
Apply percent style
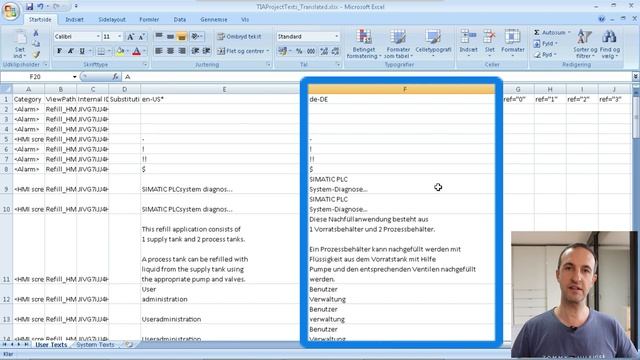299,51
